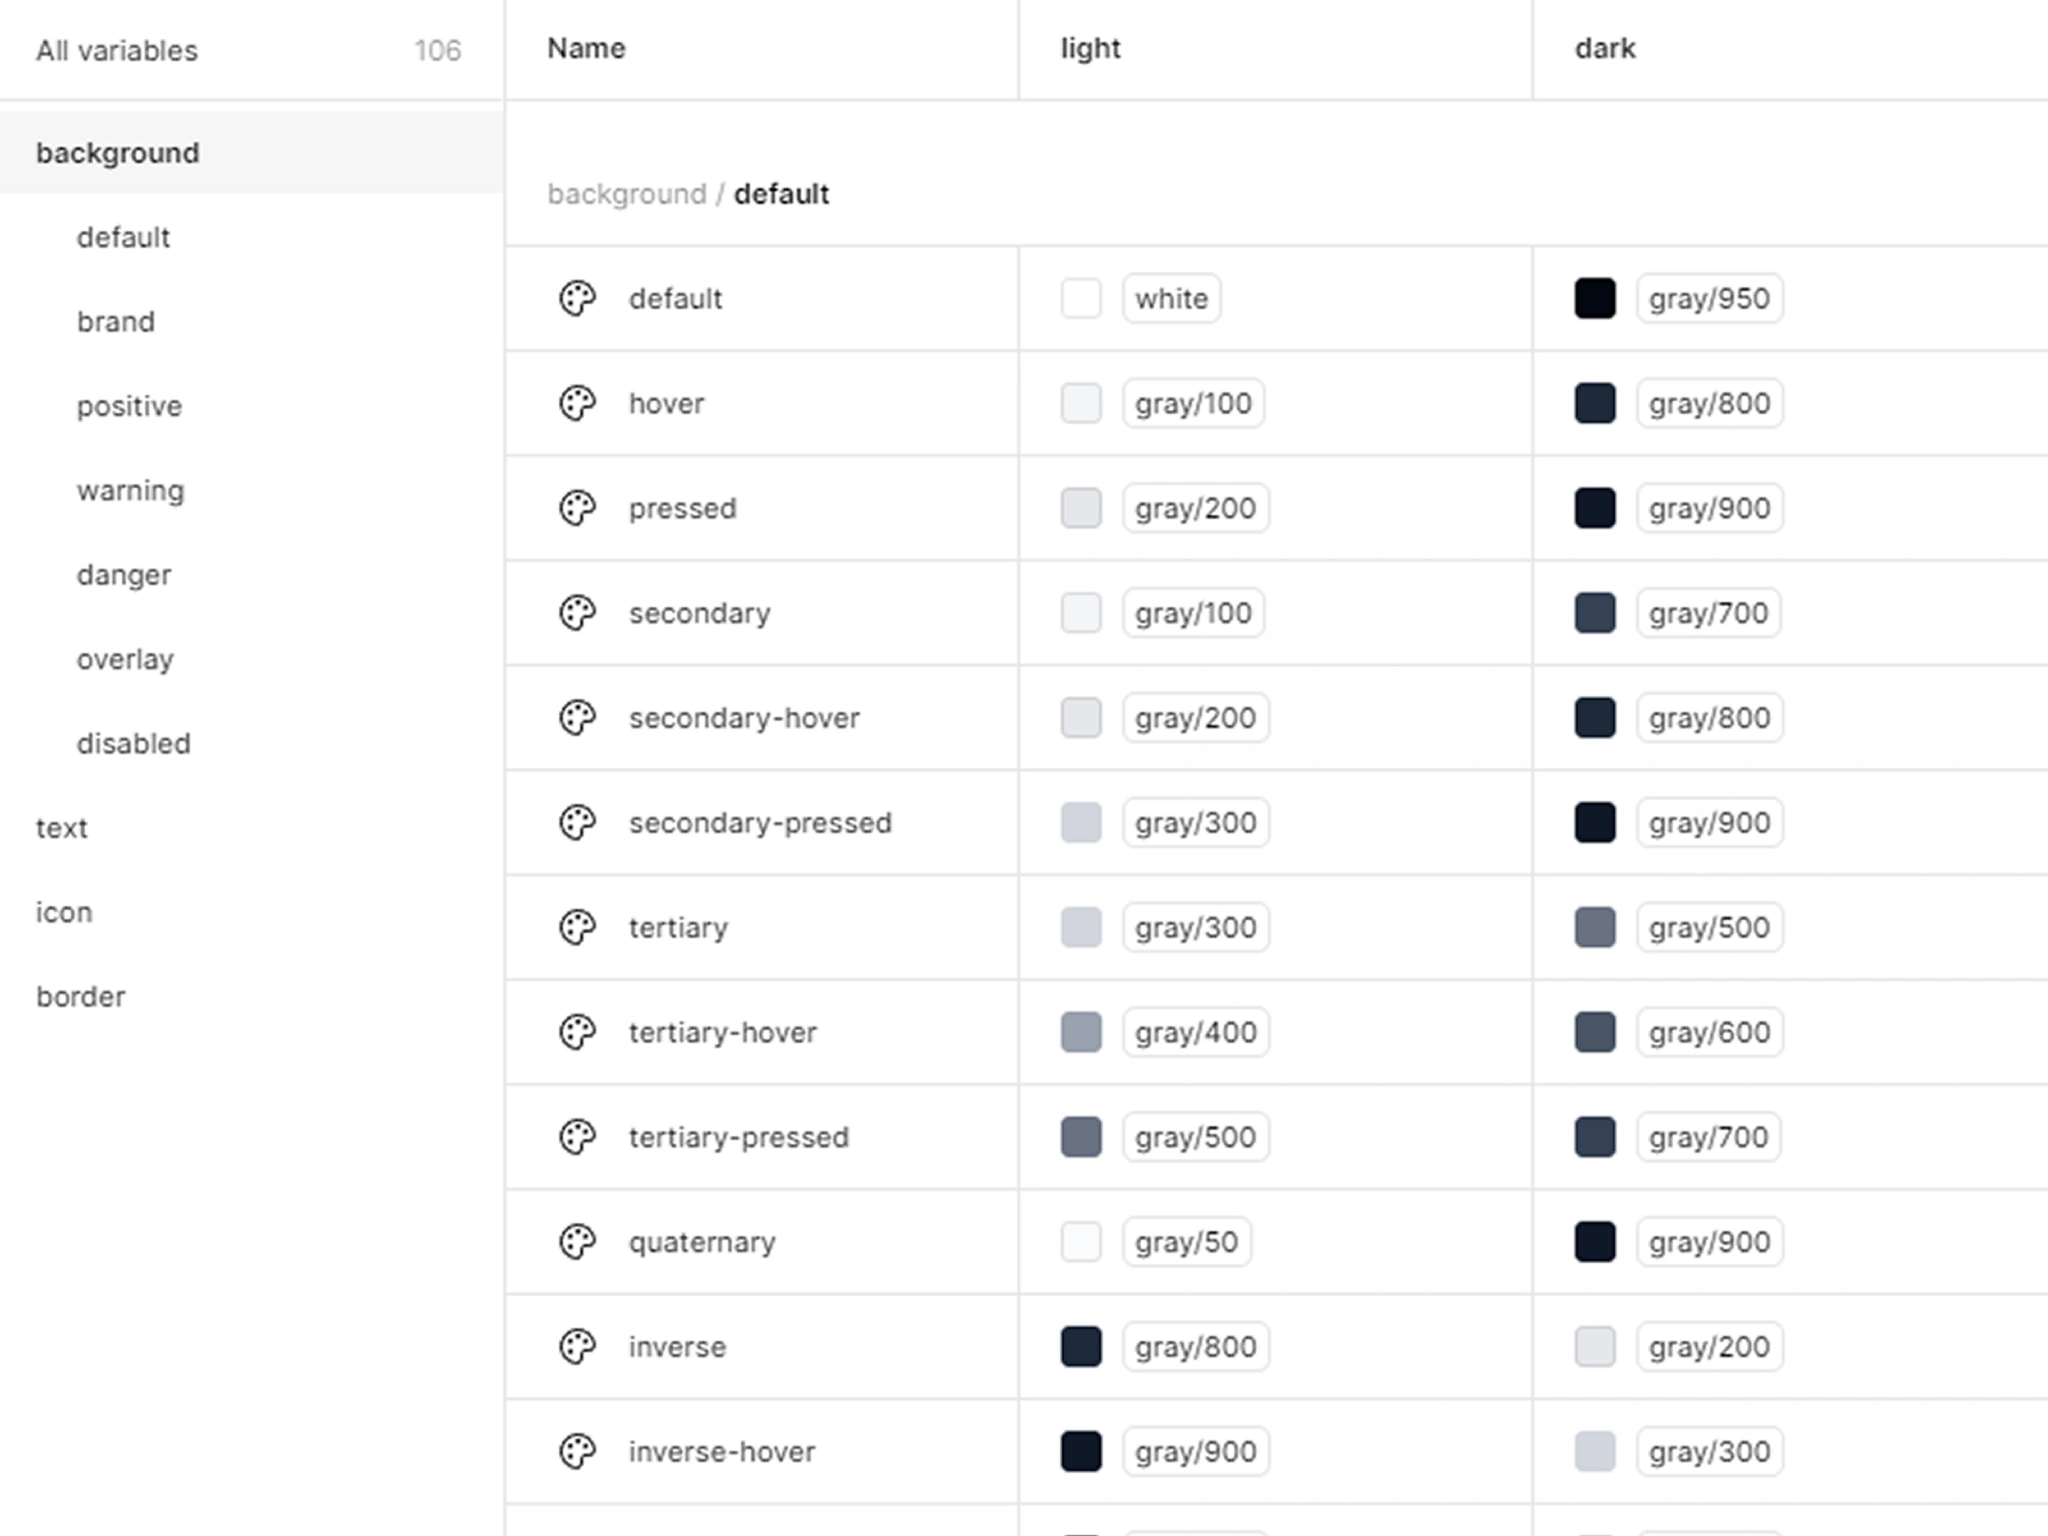Click gray/400 swatch for tertiary-hover light
Screen dimensions: 2048x1536
1081,1032
